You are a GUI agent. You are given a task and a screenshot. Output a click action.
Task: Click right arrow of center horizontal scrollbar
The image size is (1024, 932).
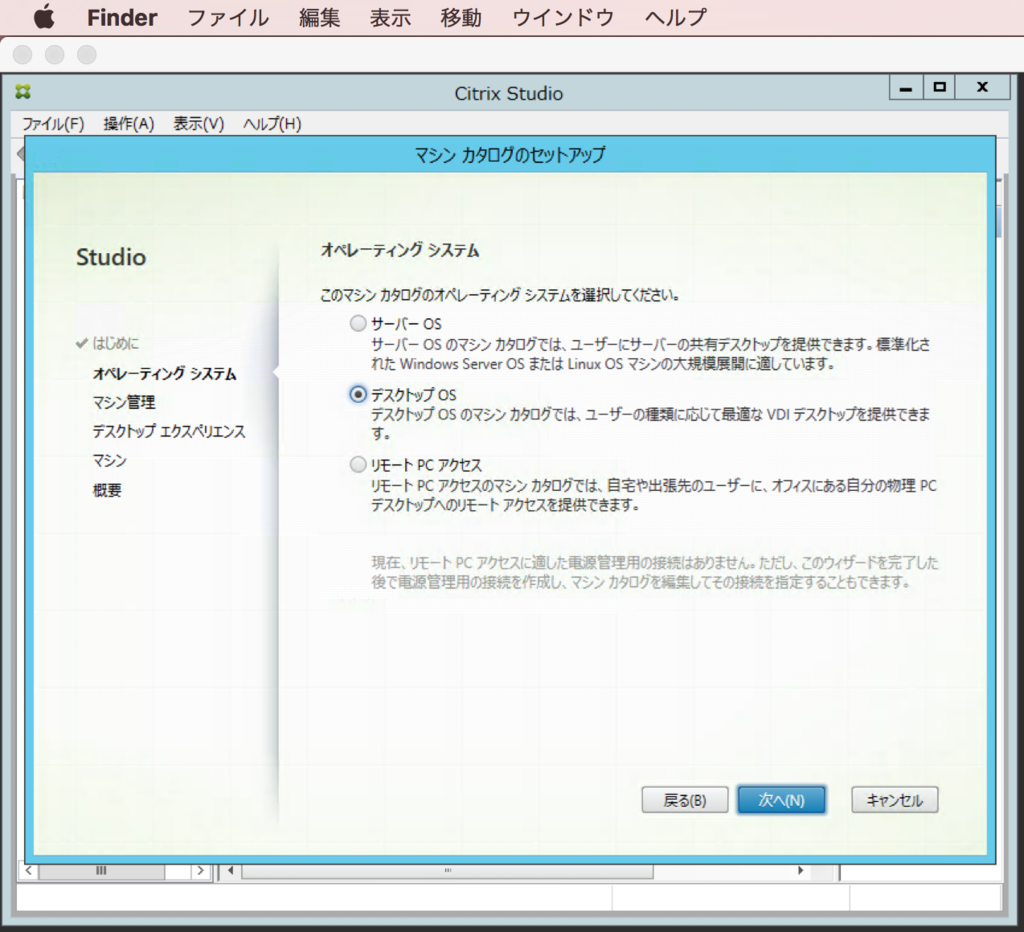801,871
